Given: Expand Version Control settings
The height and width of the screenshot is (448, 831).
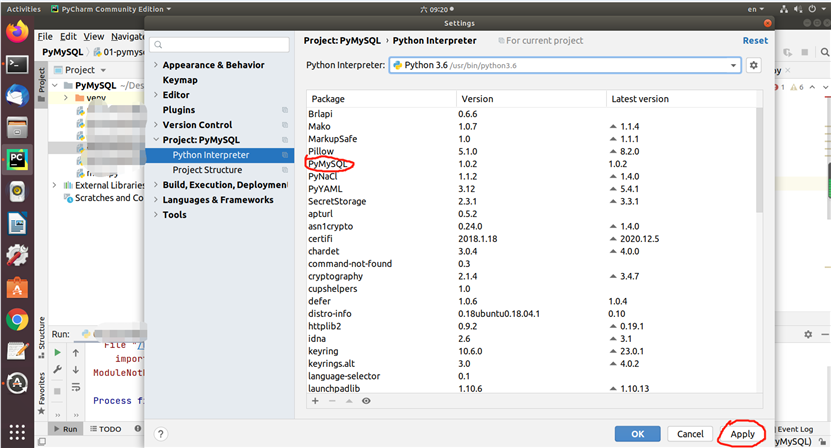Looking at the screenshot, I should tap(155, 125).
